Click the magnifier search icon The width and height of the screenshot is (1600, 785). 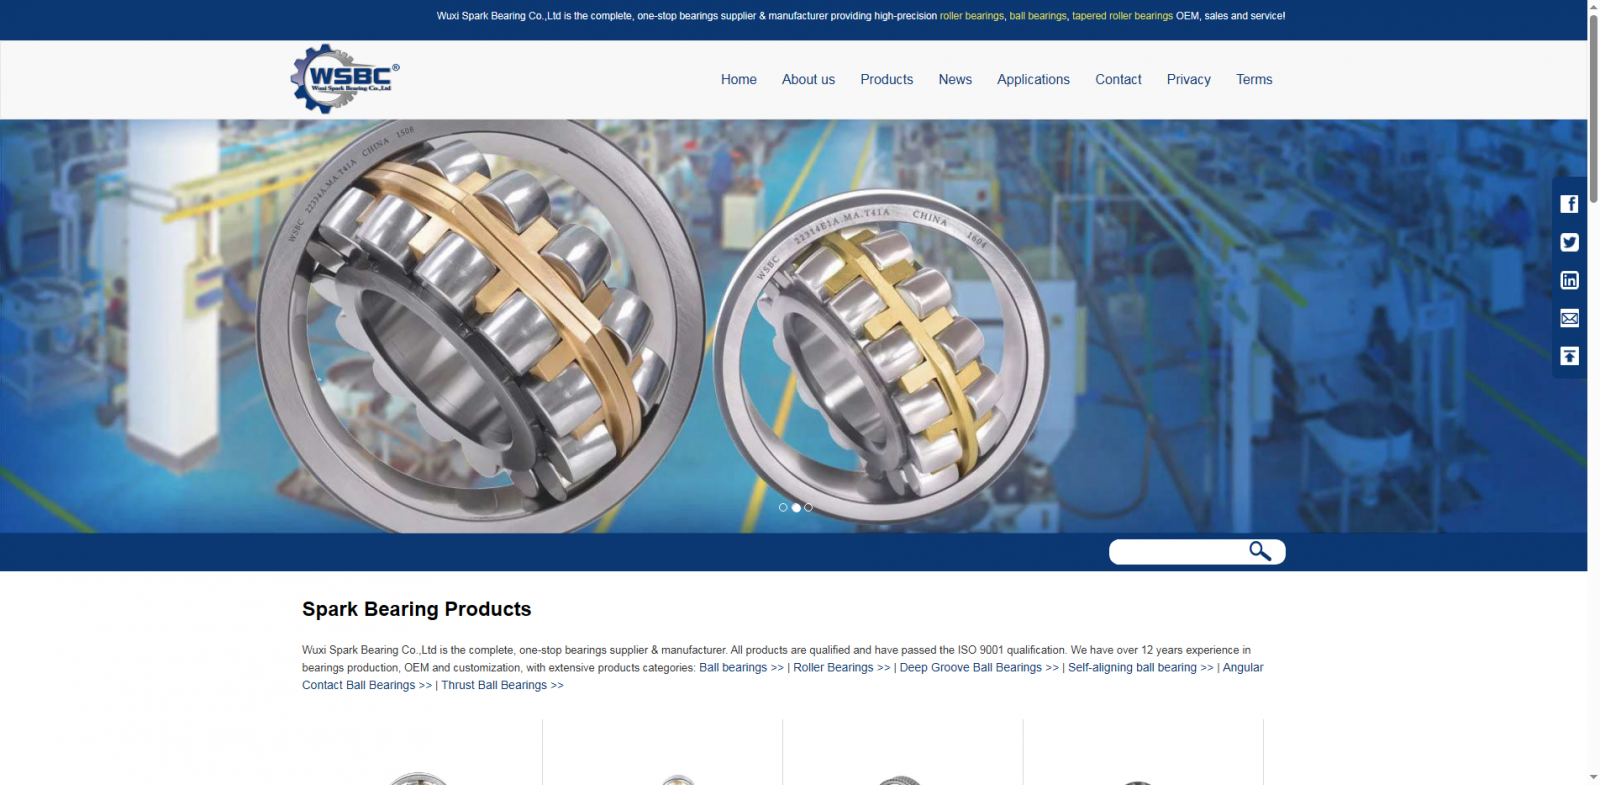click(1260, 551)
